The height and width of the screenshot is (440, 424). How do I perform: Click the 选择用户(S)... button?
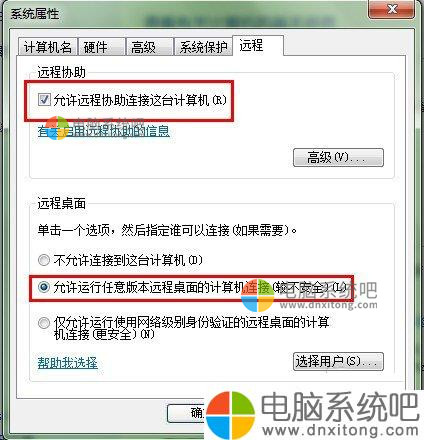tap(338, 361)
